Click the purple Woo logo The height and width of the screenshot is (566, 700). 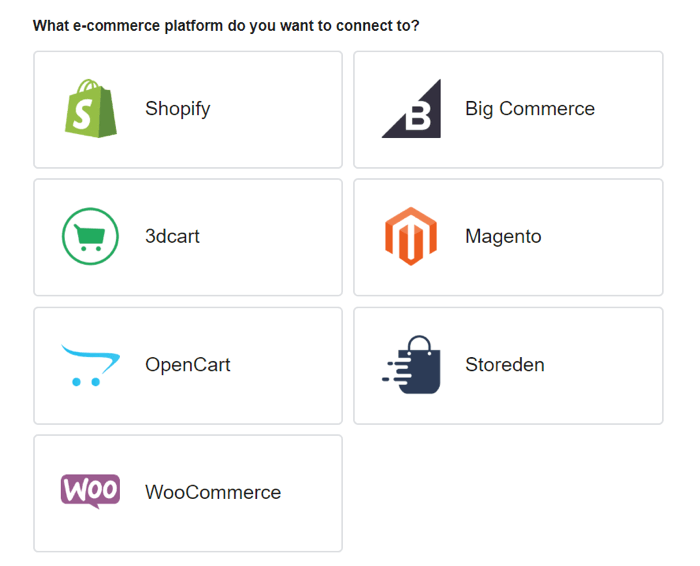(x=90, y=491)
